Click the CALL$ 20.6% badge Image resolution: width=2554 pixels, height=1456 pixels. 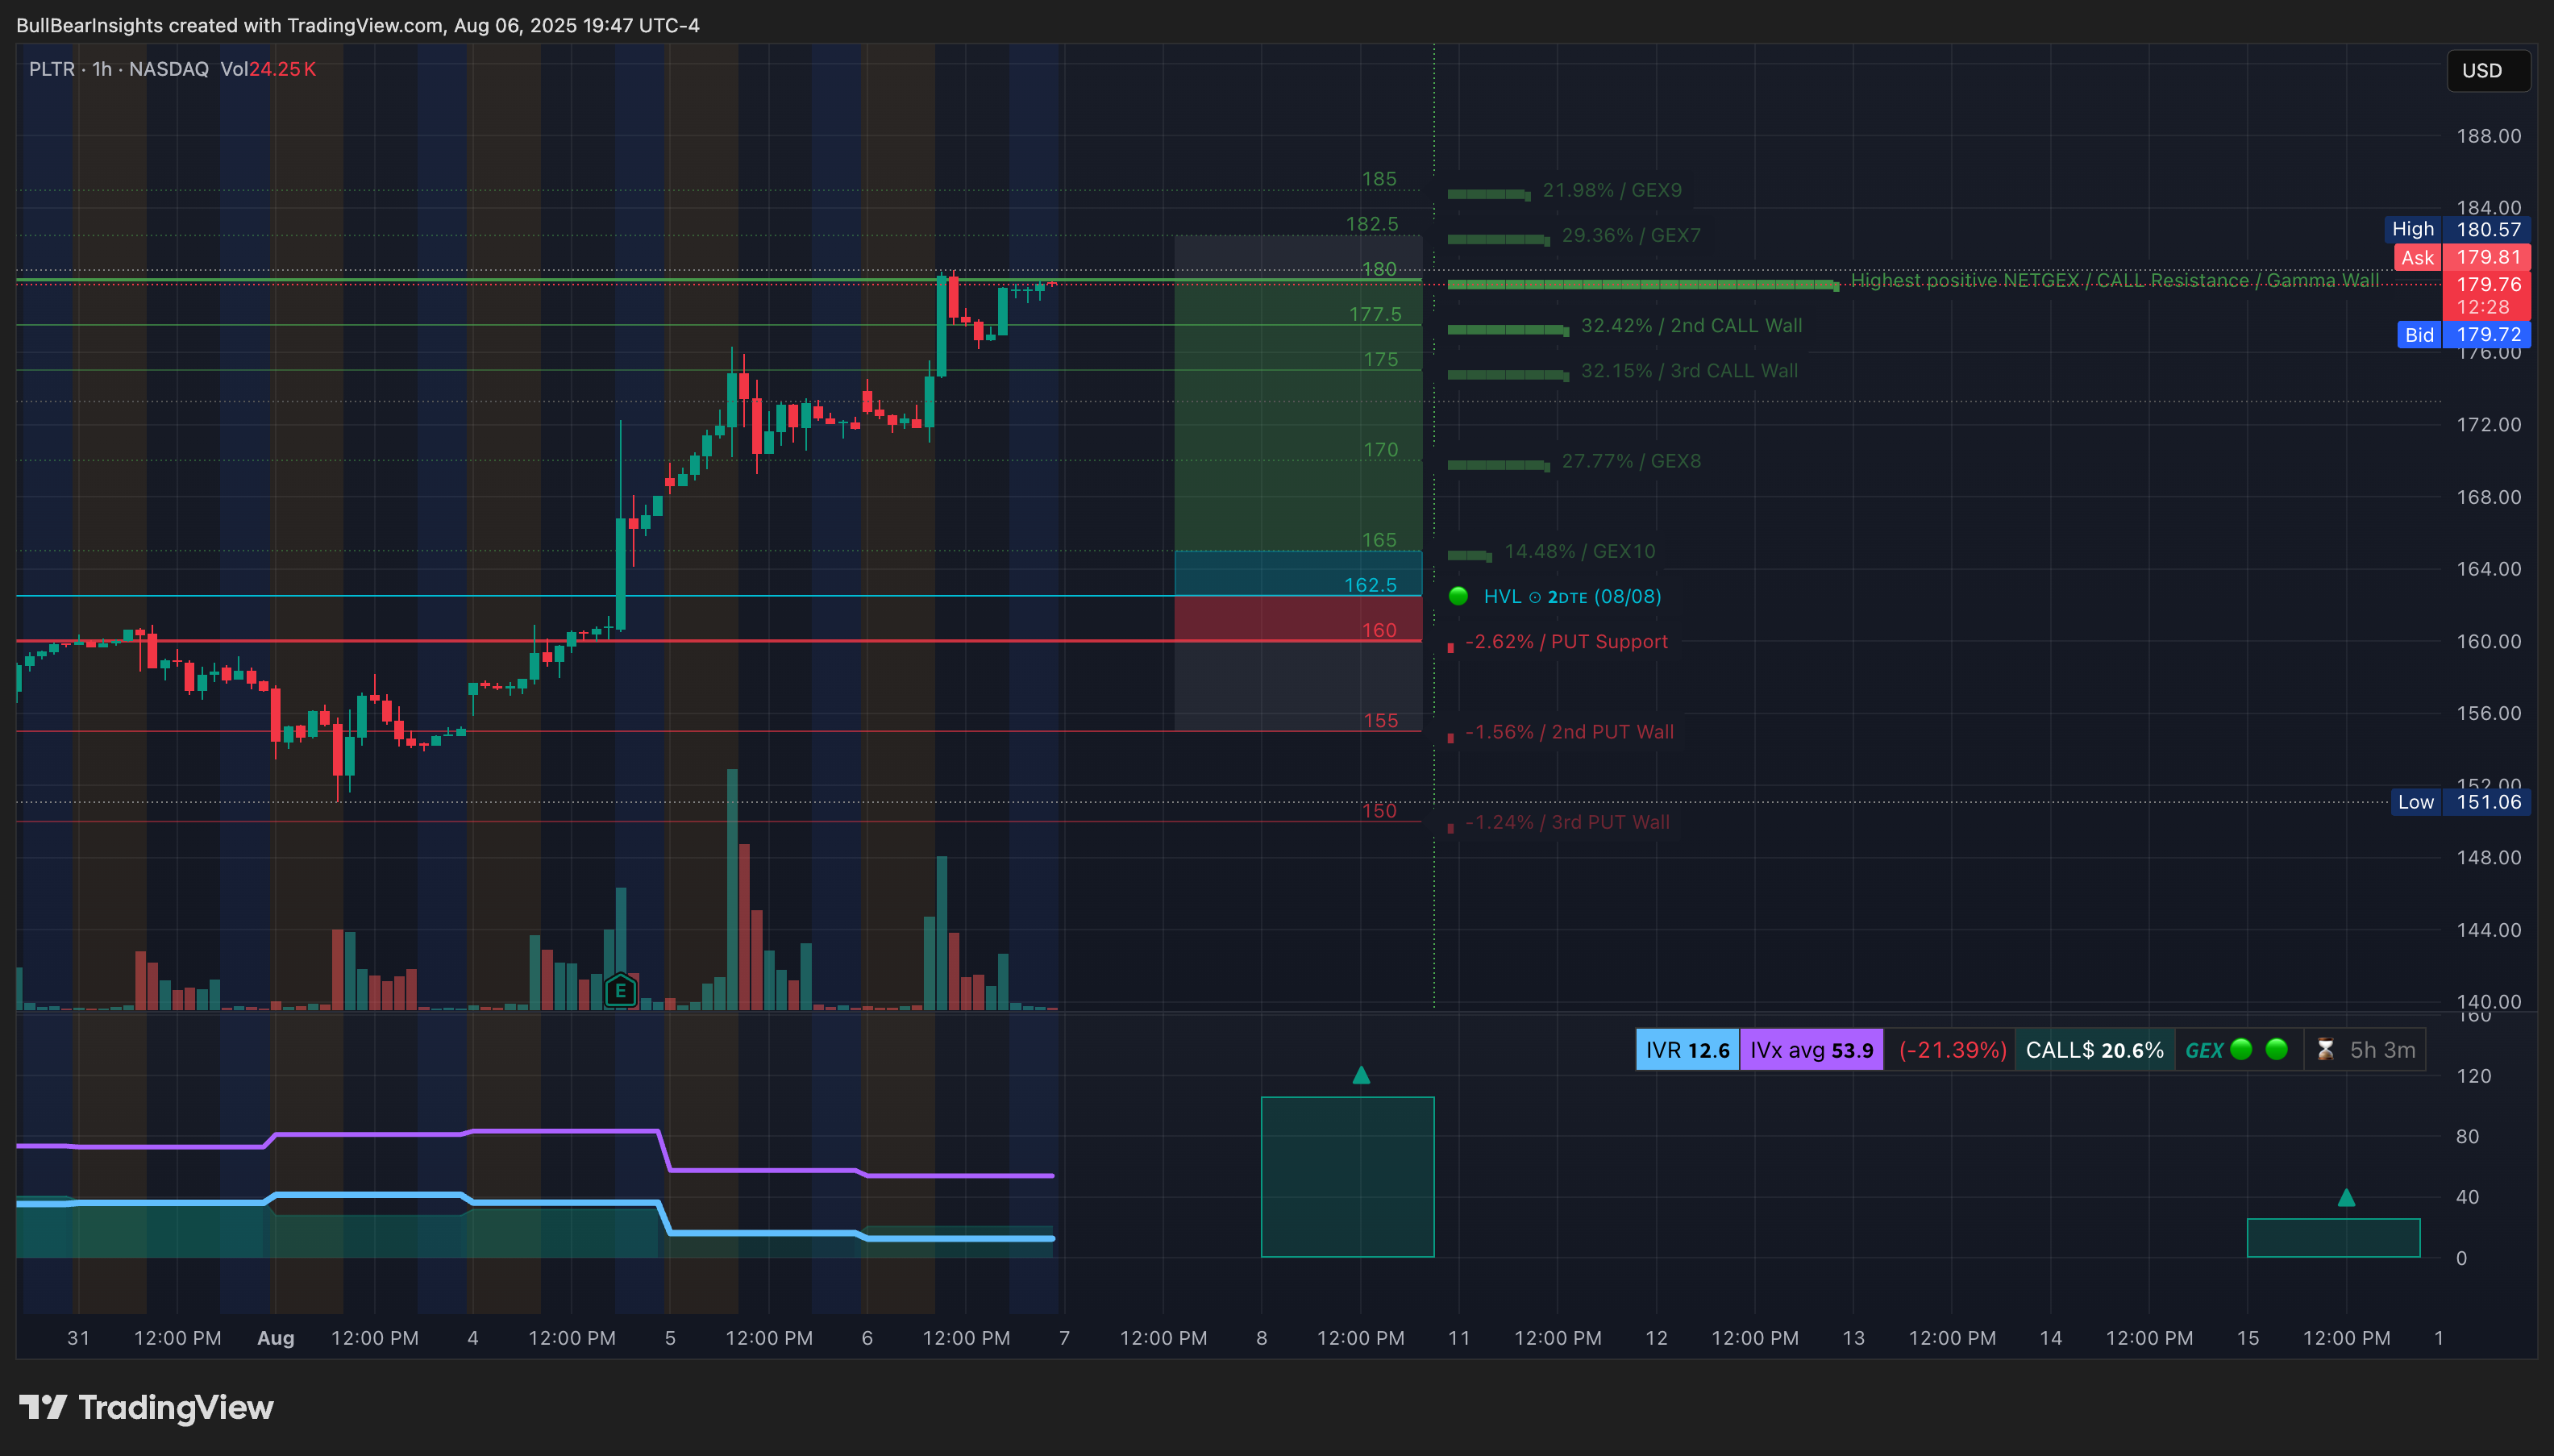pyautogui.click(x=2094, y=1050)
